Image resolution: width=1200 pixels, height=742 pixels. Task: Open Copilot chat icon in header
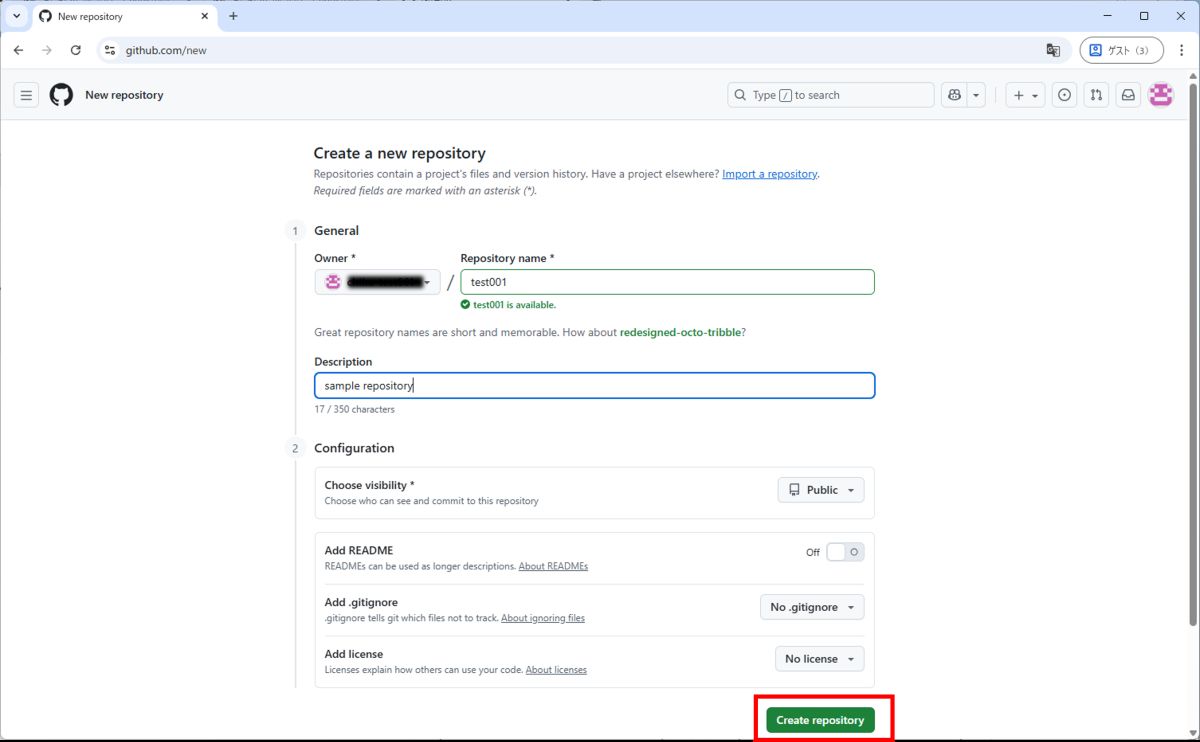point(954,95)
